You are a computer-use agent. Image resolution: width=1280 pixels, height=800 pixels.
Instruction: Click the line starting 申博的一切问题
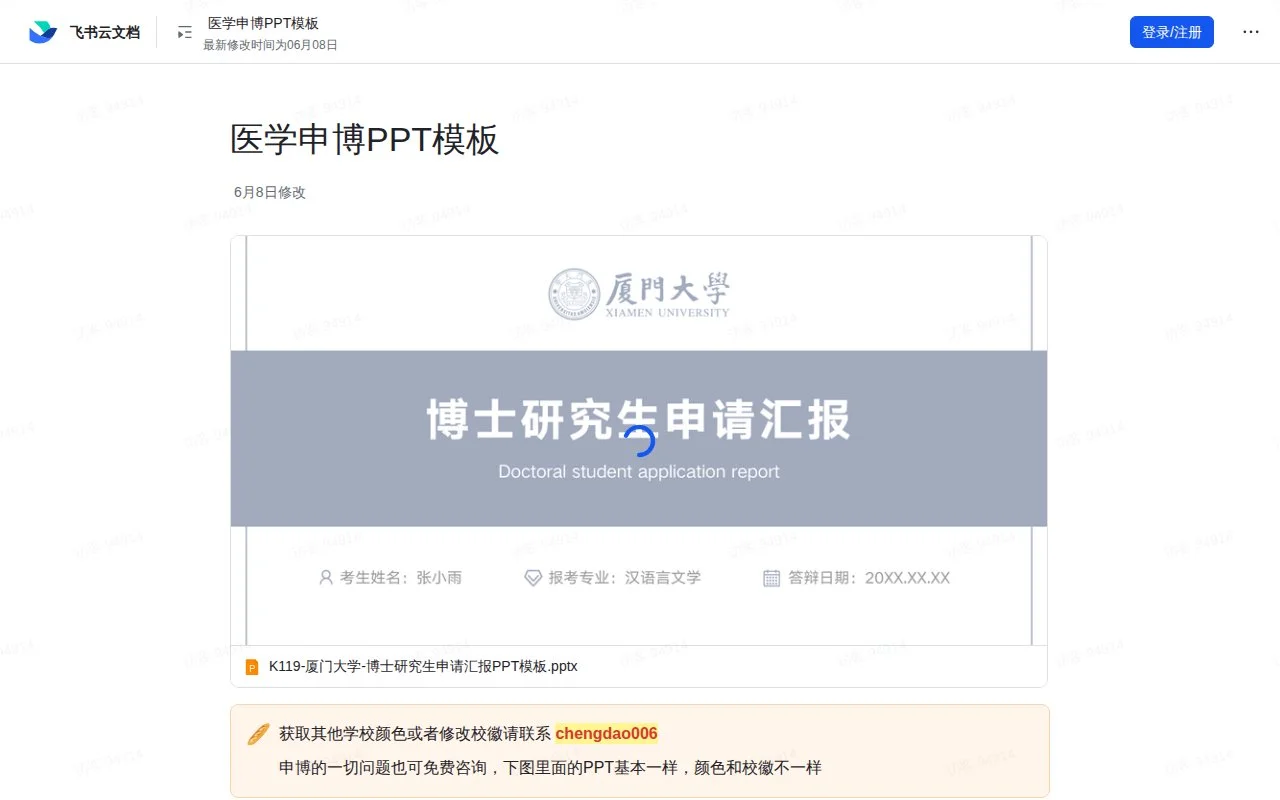click(x=550, y=768)
